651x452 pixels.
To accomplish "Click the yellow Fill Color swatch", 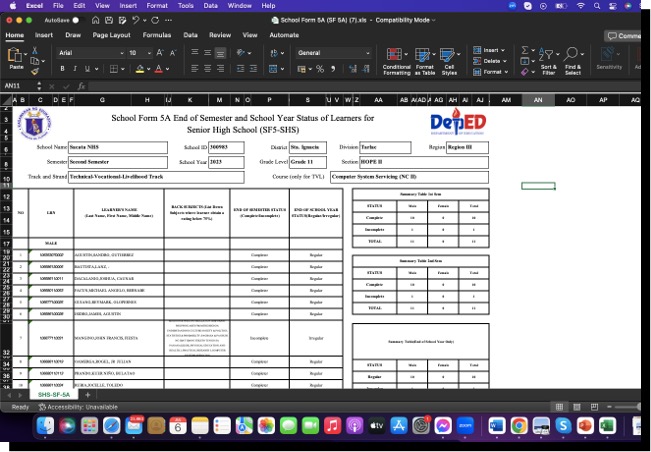I will [140, 69].
